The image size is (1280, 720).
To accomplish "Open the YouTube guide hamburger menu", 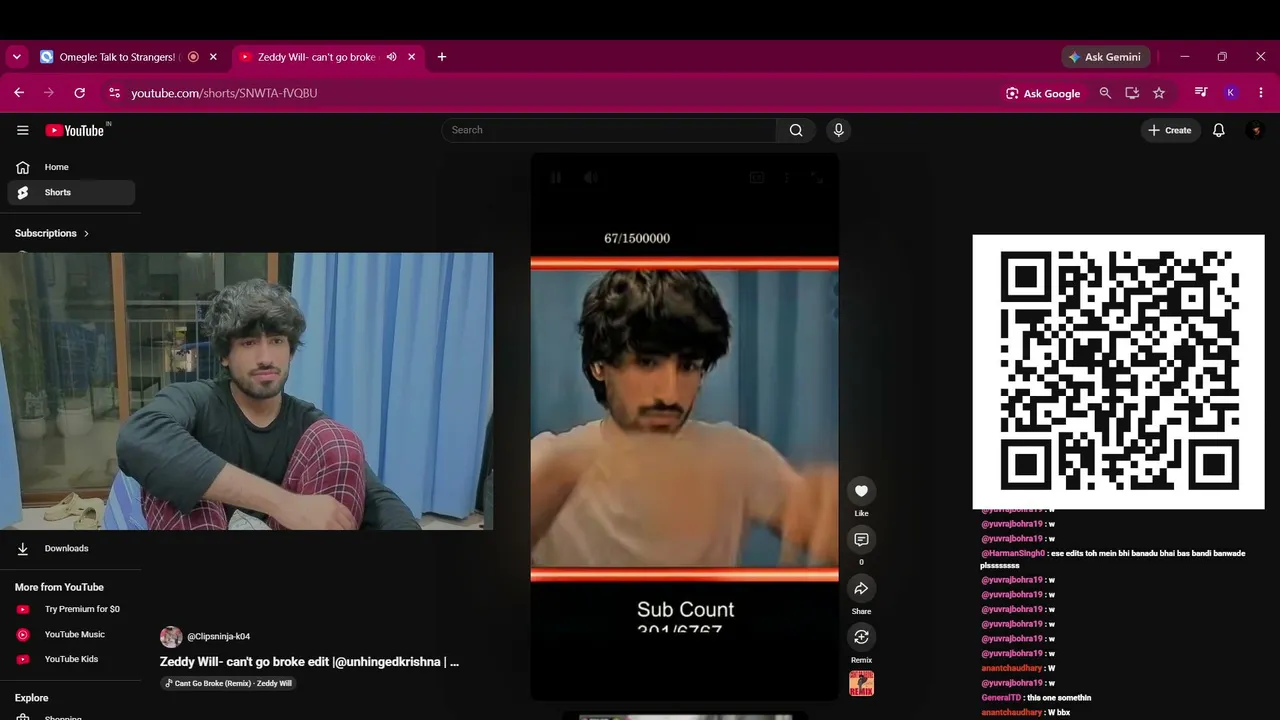I will click(x=22, y=130).
